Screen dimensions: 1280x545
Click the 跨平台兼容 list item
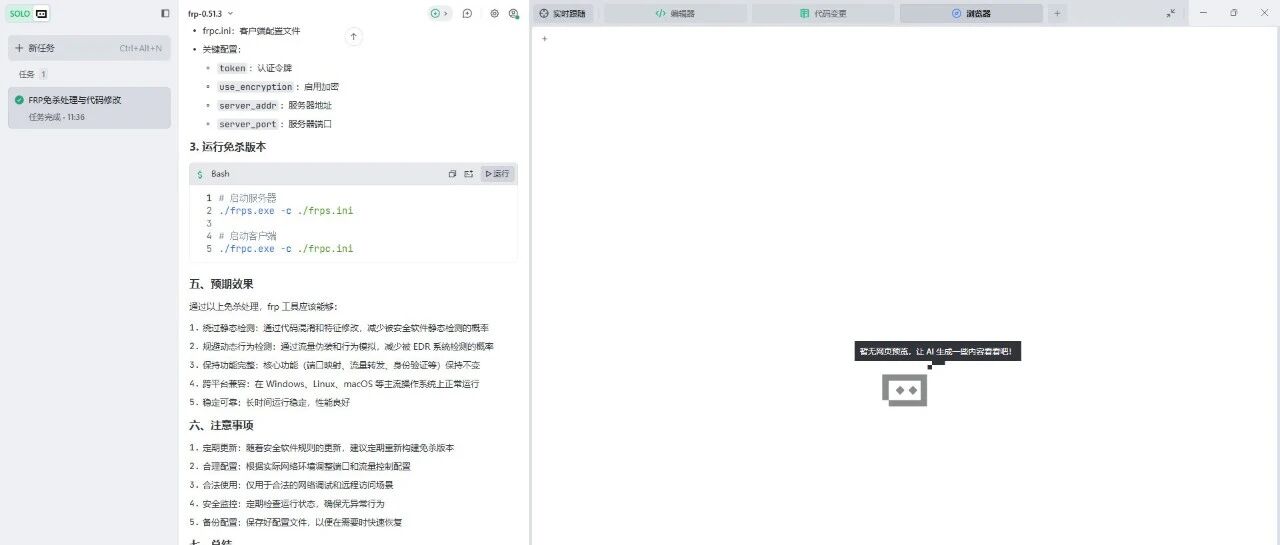335,384
